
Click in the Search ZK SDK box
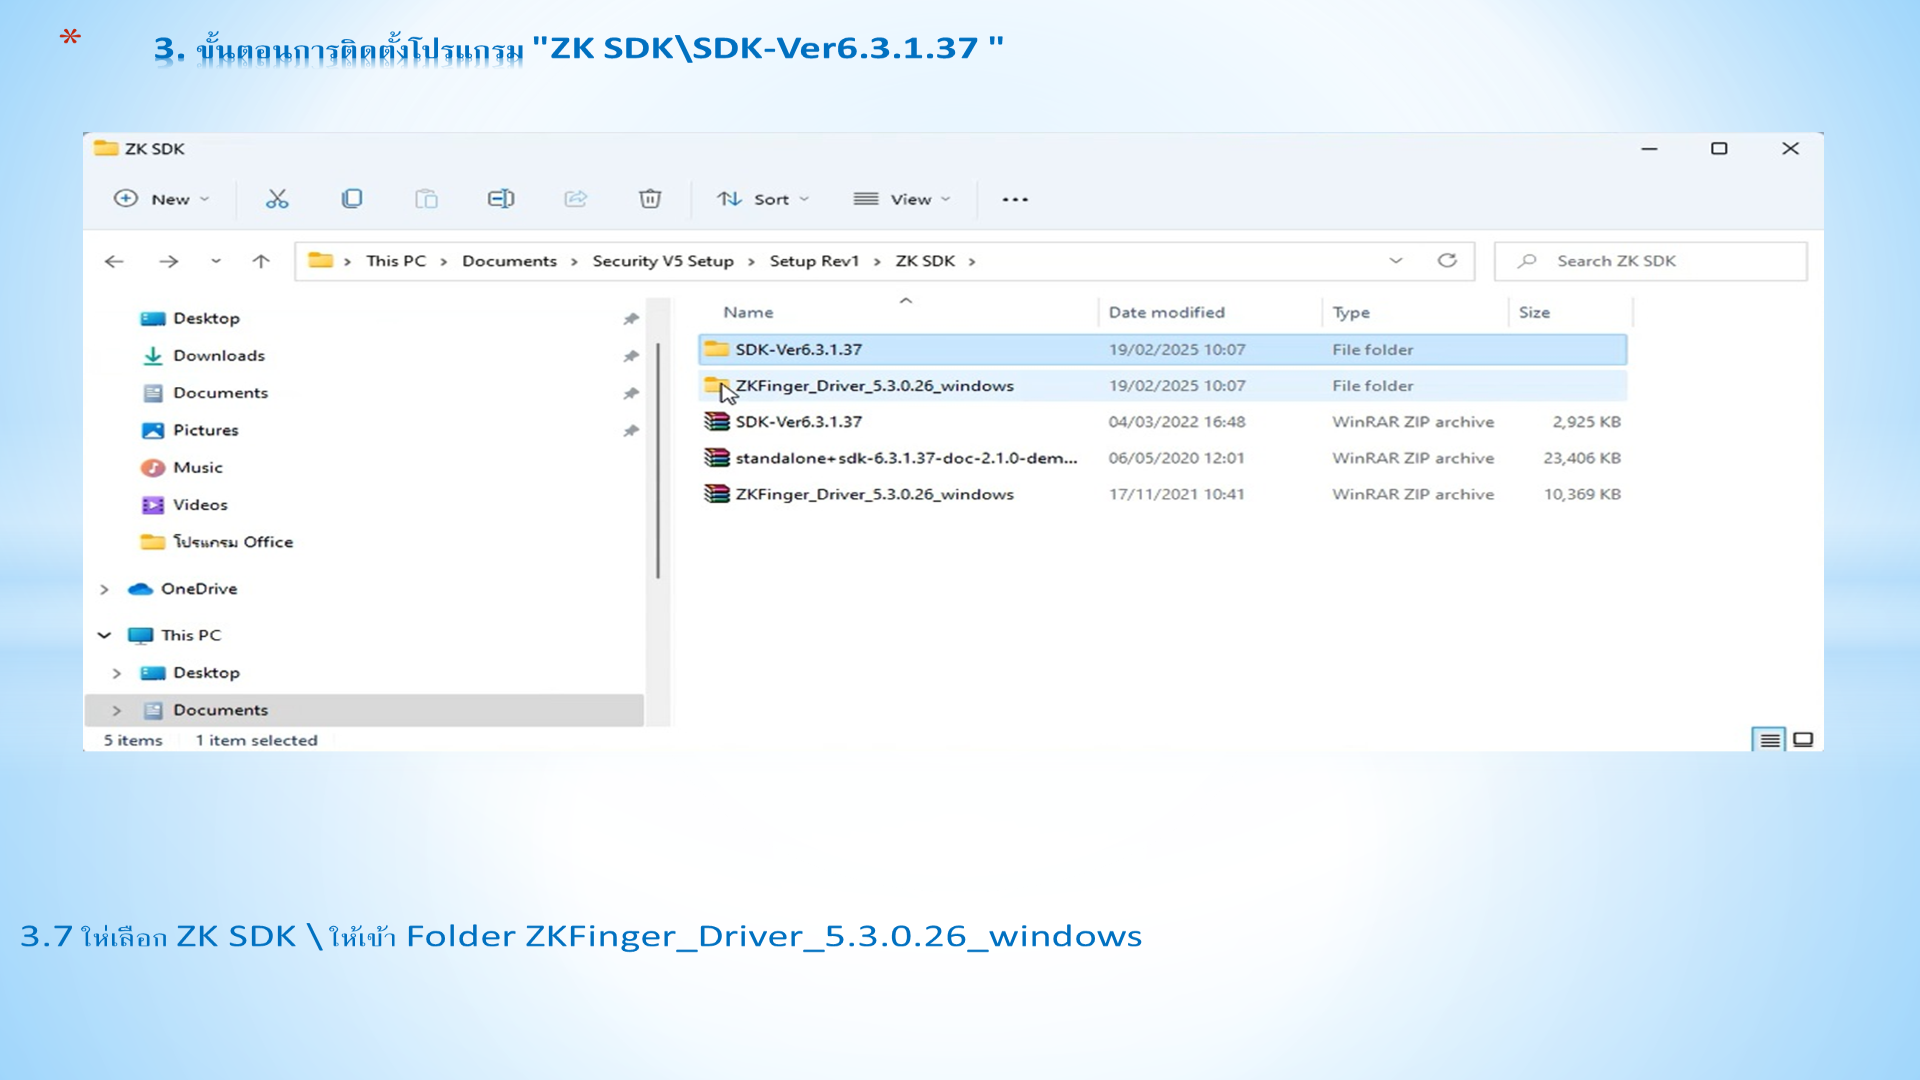(x=1651, y=261)
